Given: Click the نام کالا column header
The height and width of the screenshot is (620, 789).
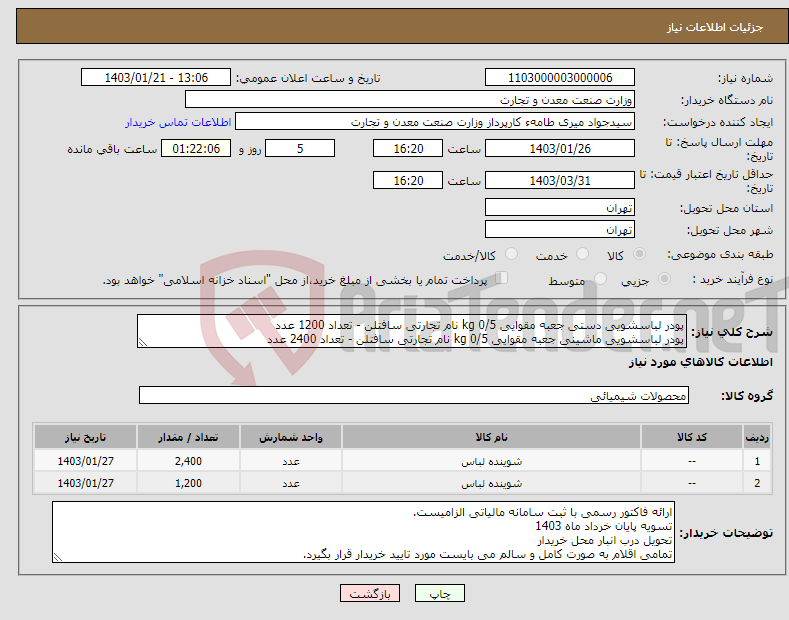Looking at the screenshot, I should pos(492,437).
